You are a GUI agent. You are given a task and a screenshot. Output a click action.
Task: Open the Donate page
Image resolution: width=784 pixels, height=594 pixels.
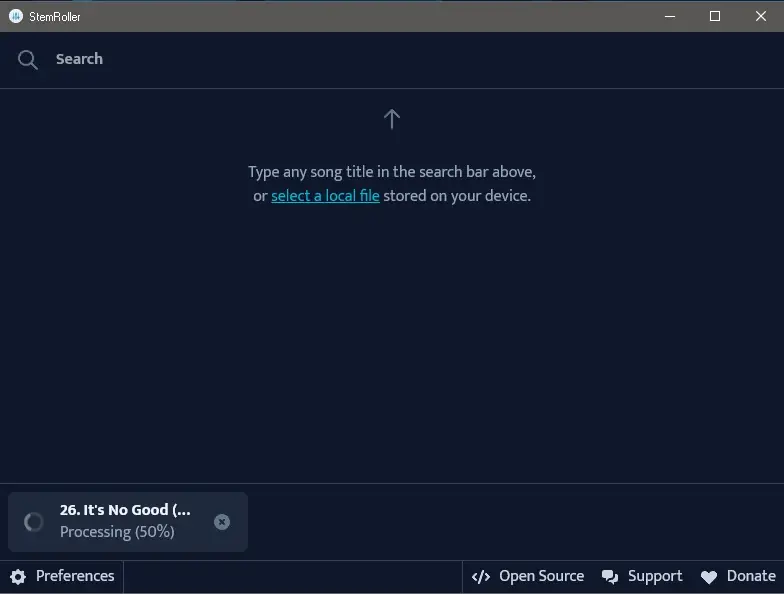738,576
